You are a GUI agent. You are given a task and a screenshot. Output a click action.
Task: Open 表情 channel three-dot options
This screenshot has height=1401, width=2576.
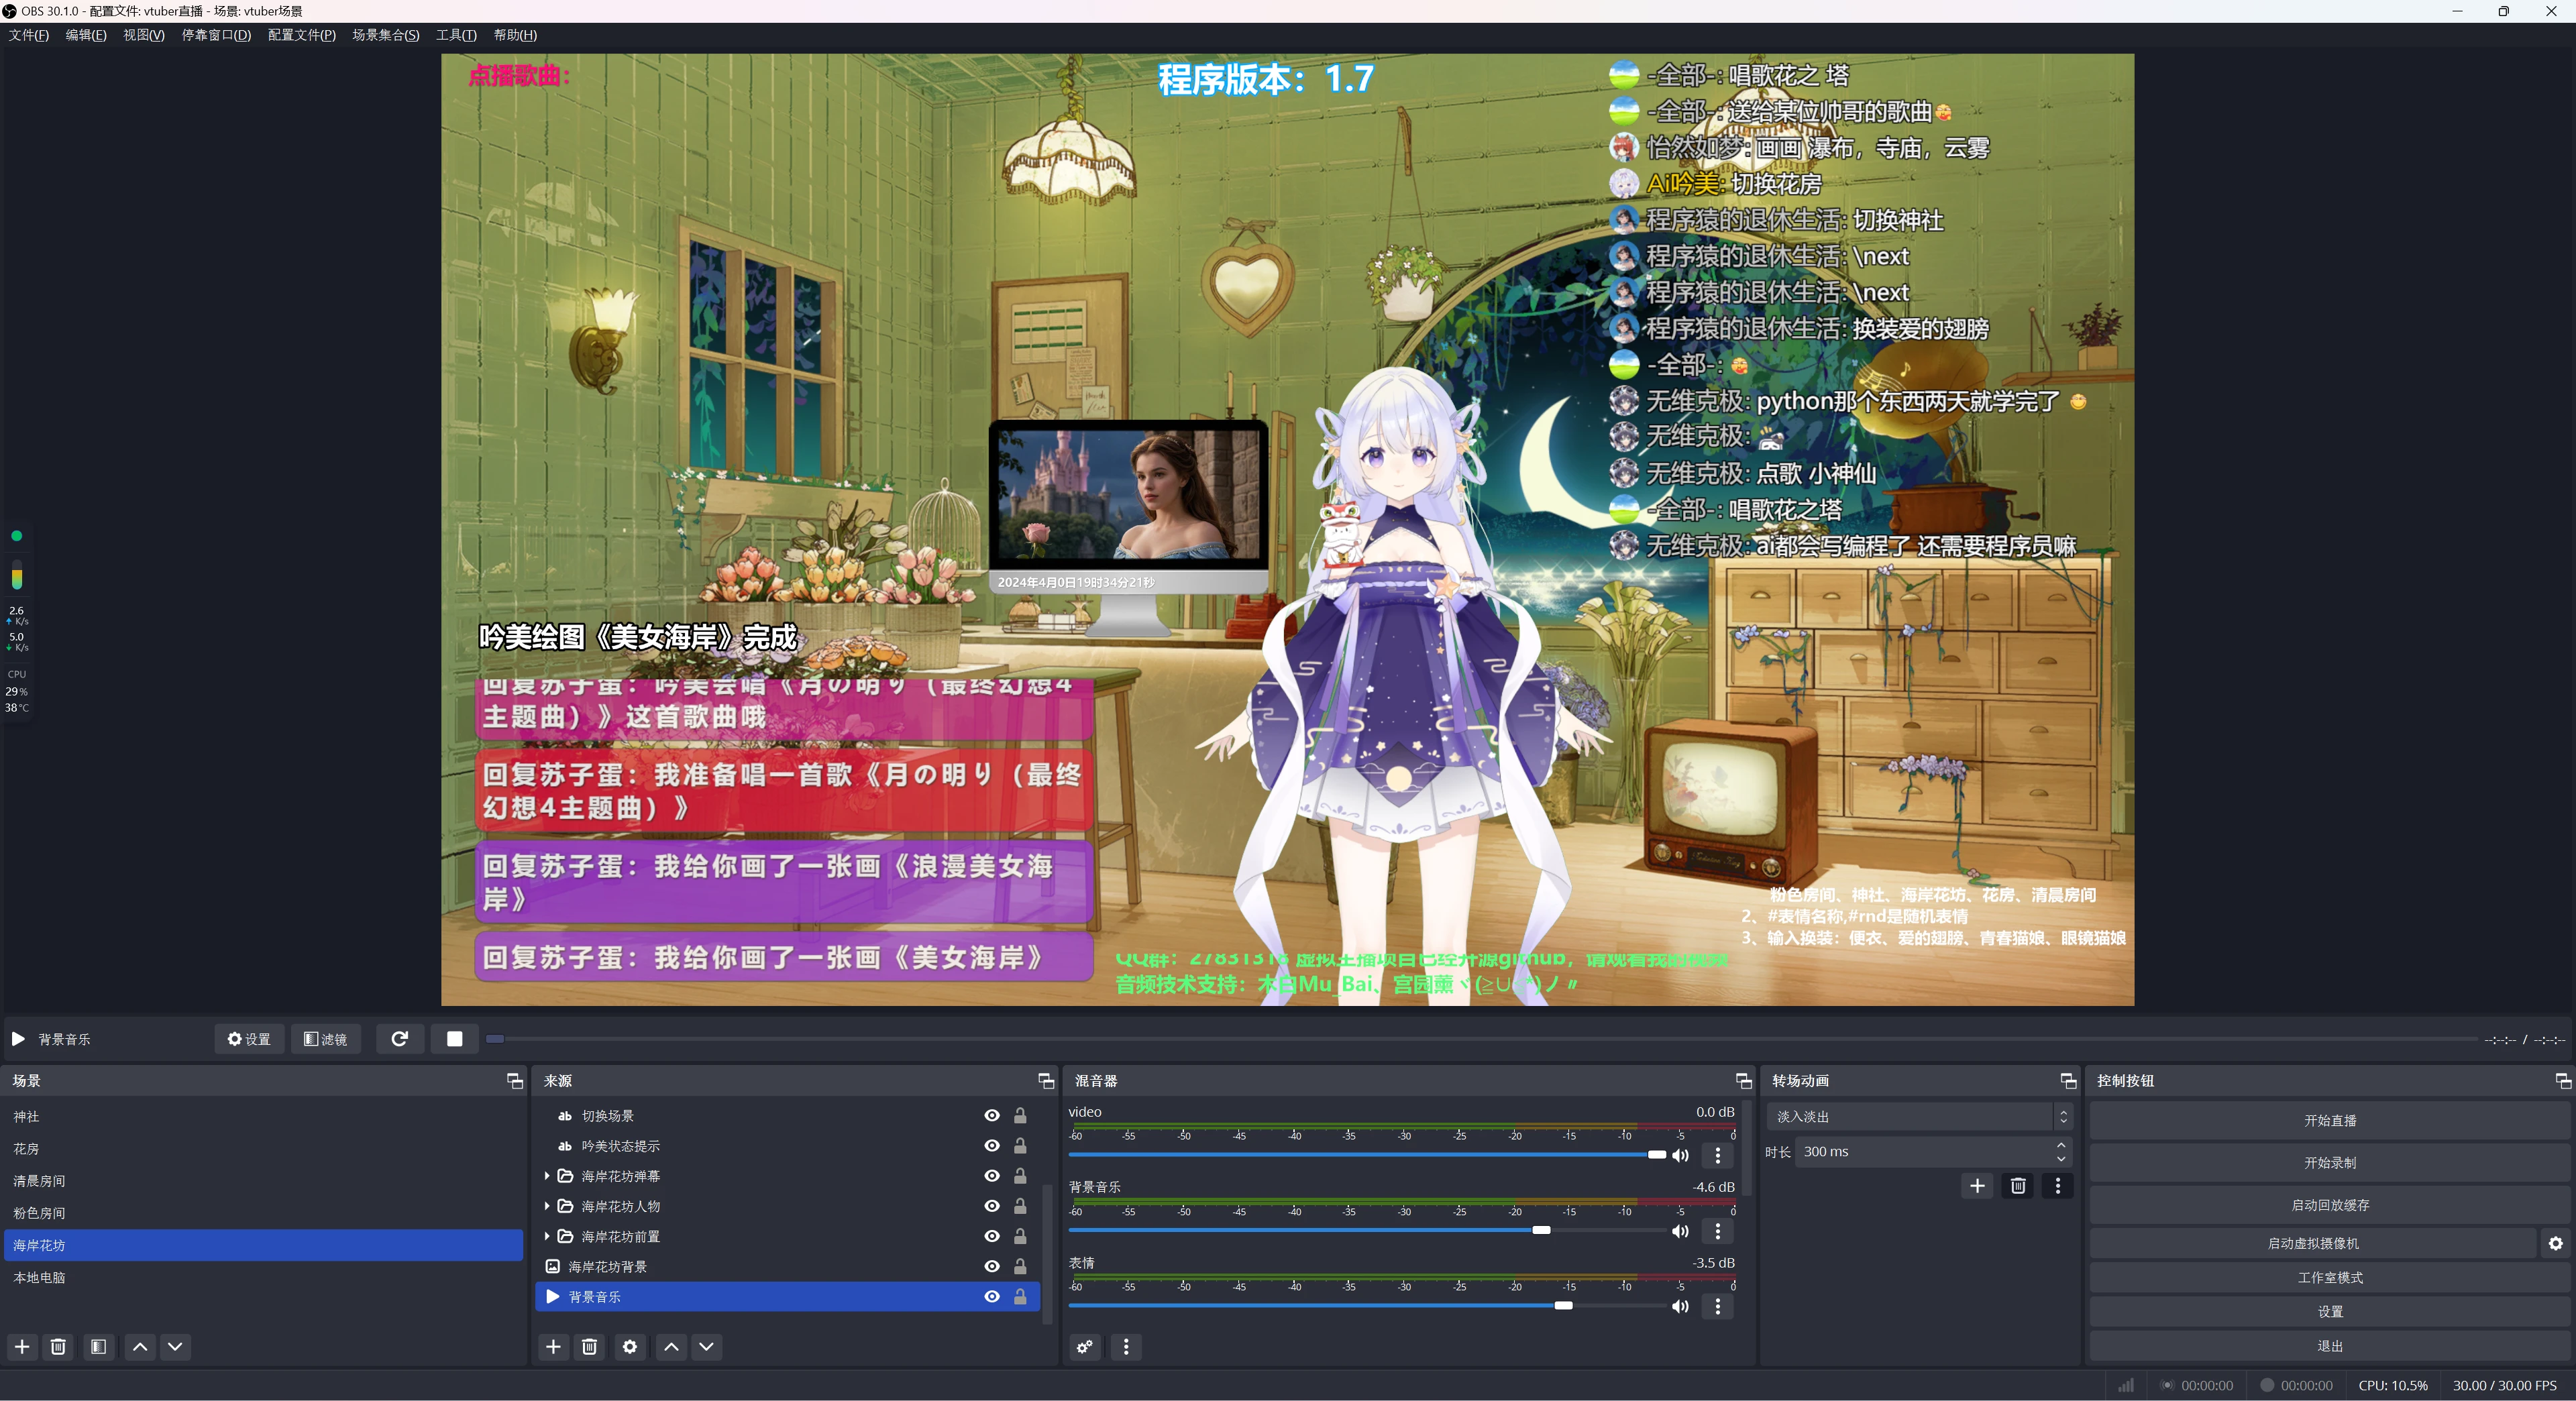click(x=1718, y=1305)
